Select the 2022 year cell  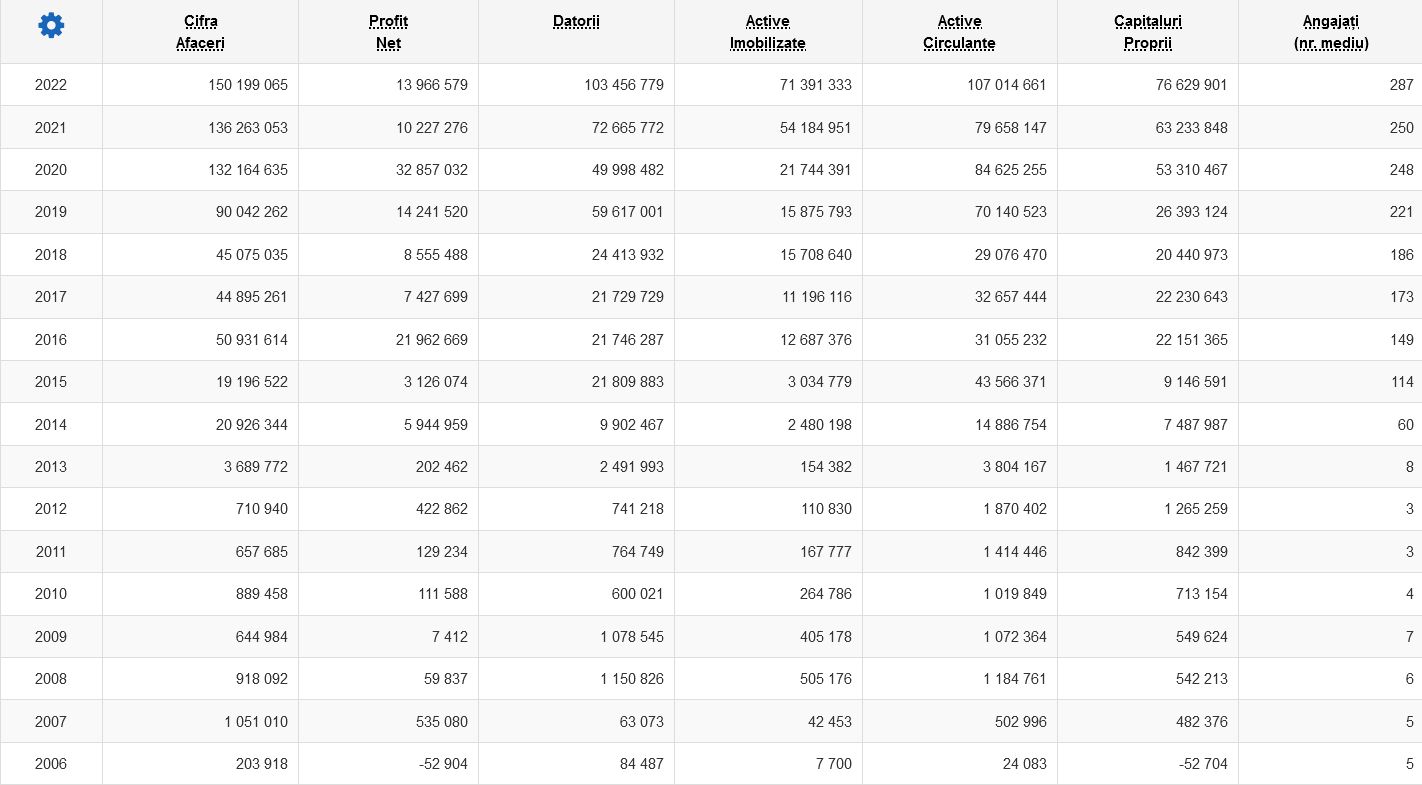pyautogui.click(x=51, y=85)
